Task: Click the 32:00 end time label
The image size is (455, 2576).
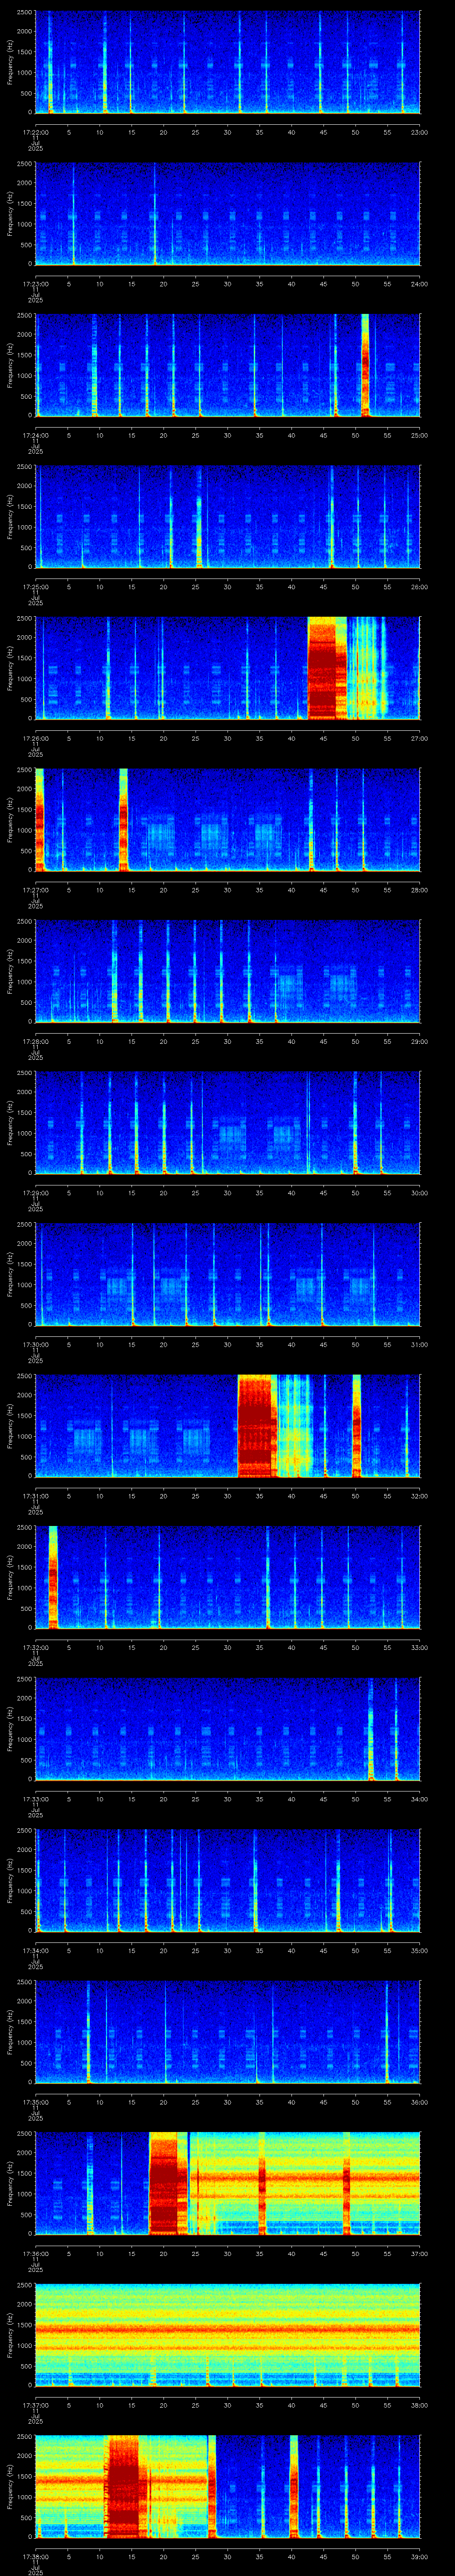Action: pyautogui.click(x=419, y=1496)
